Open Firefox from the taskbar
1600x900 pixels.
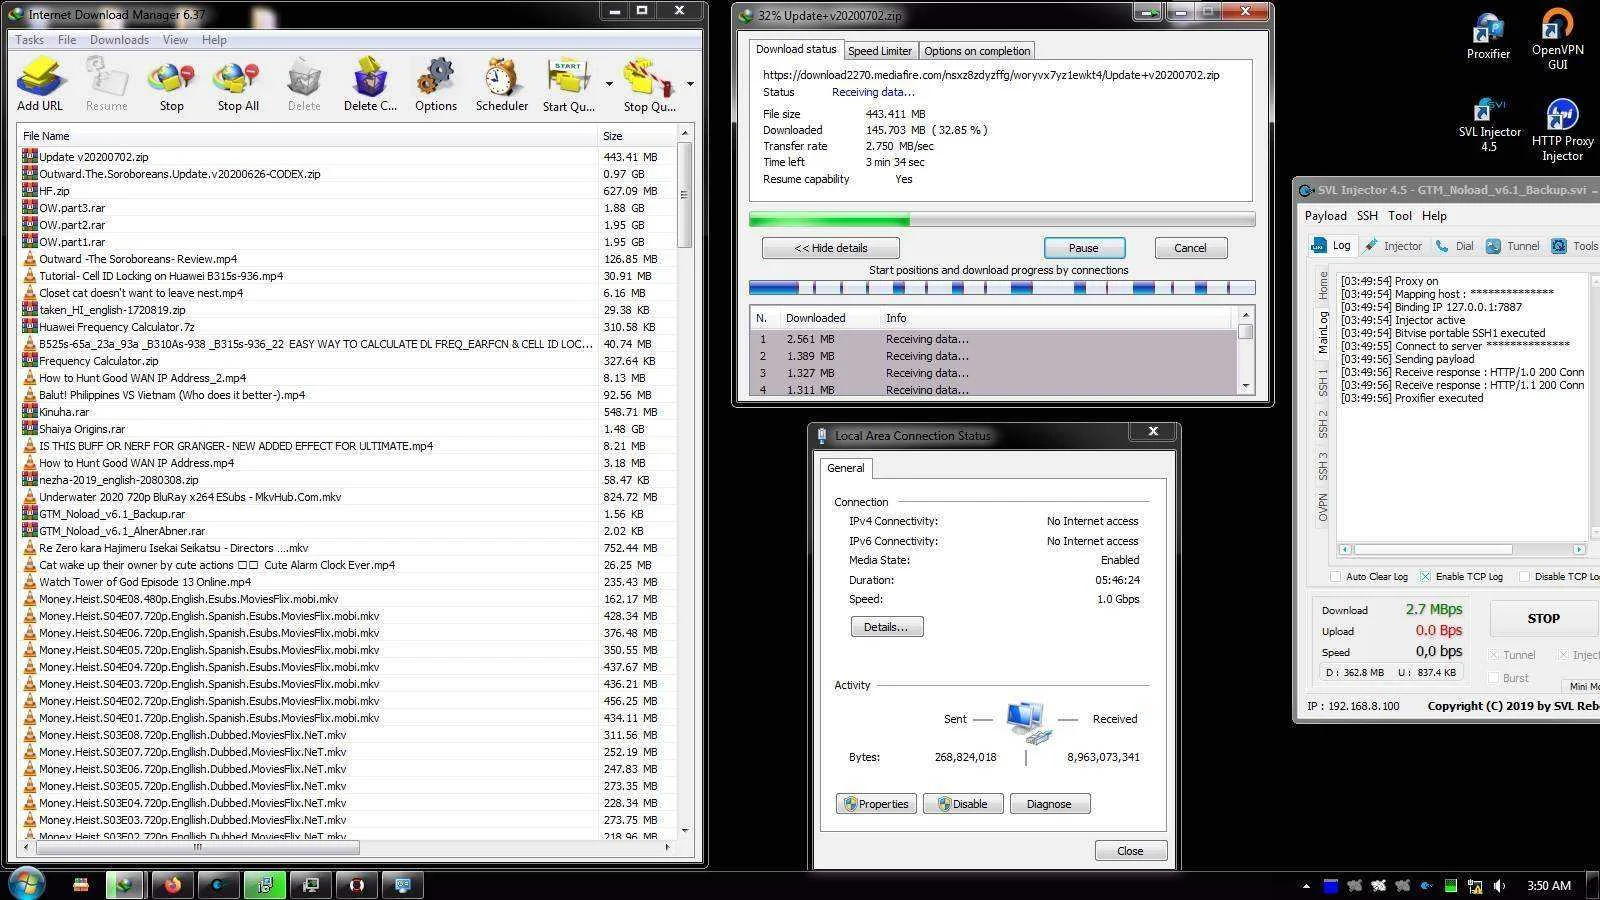[172, 885]
